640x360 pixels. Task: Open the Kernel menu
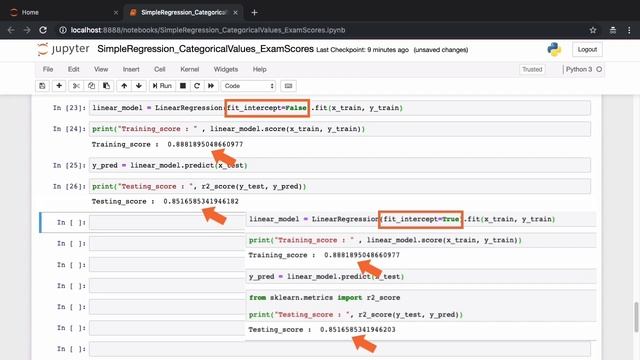click(190, 69)
